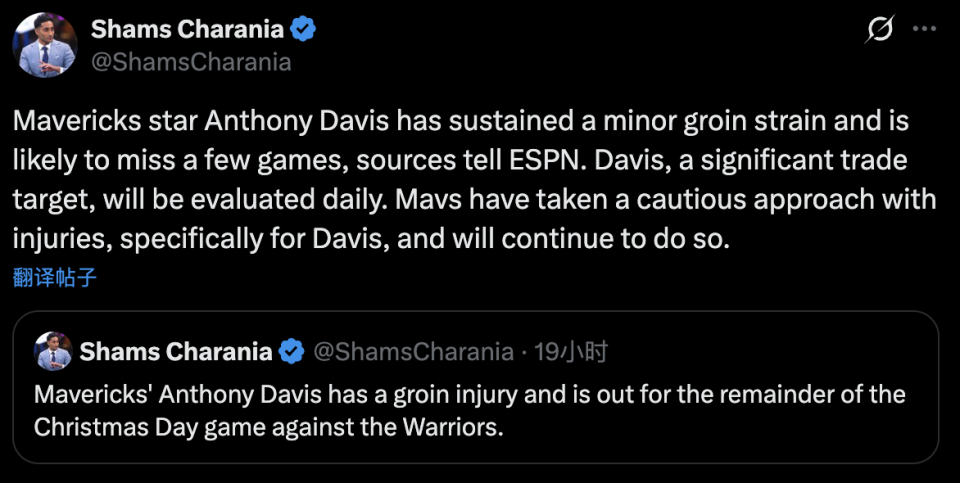Click the Shams Charania name in the quoted post
Viewport: 960px width, 483px height.
176,351
